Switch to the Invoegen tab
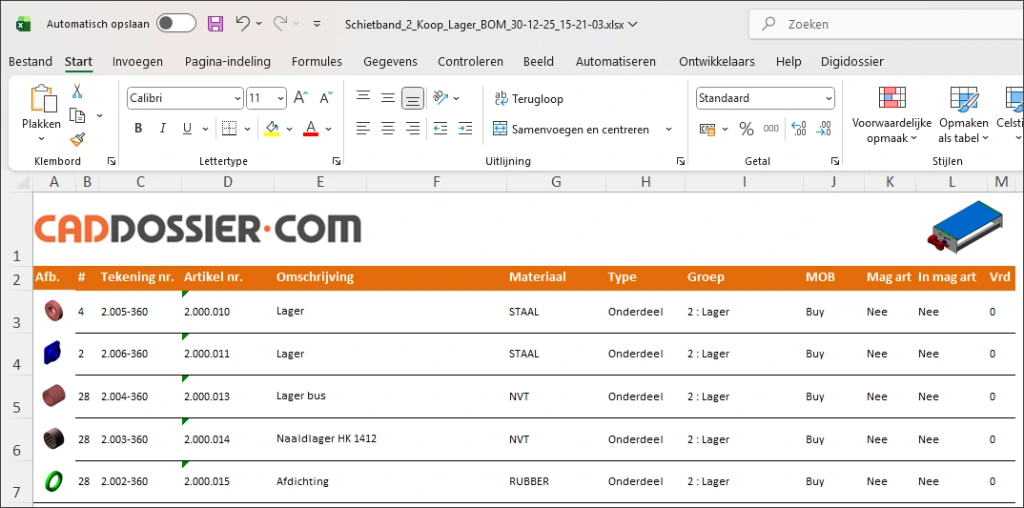Screen dimensions: 1024x508 point(138,61)
